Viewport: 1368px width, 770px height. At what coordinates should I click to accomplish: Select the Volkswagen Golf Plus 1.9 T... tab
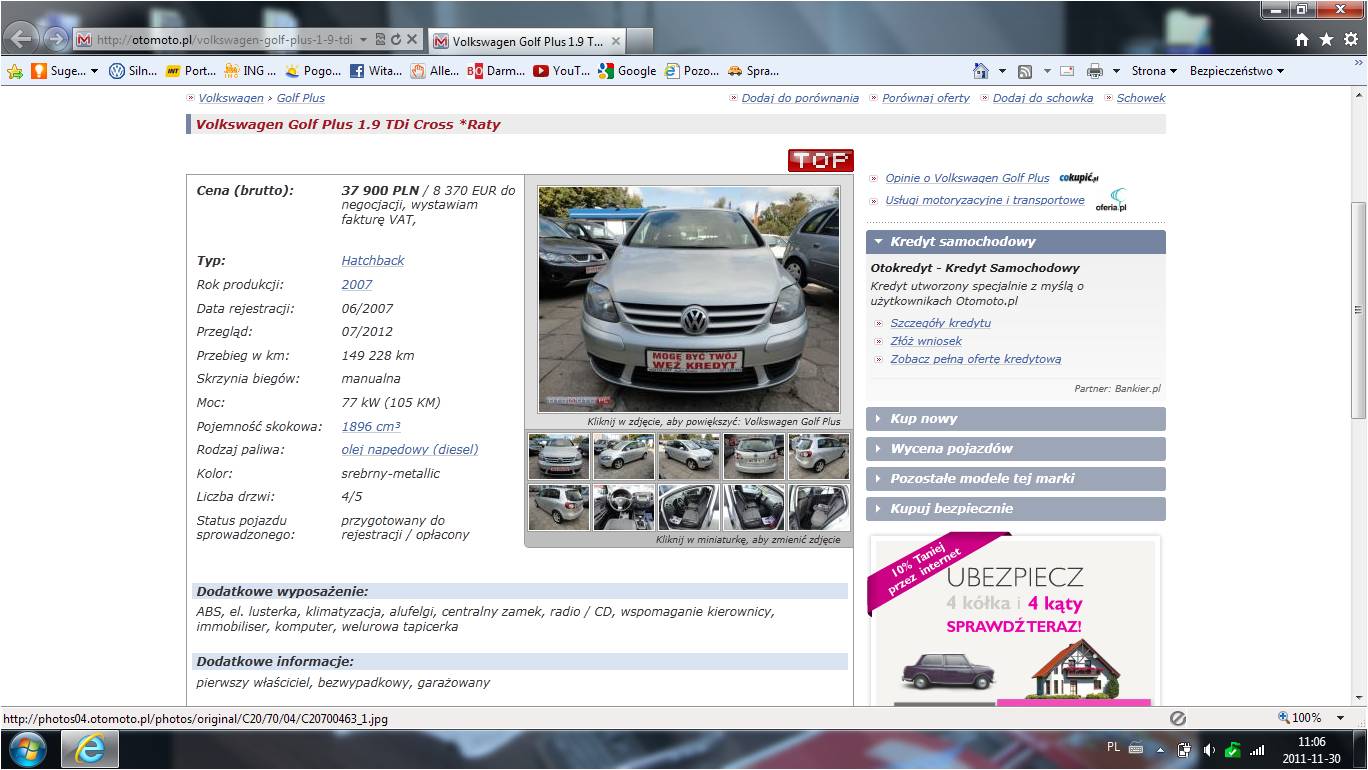(527, 41)
